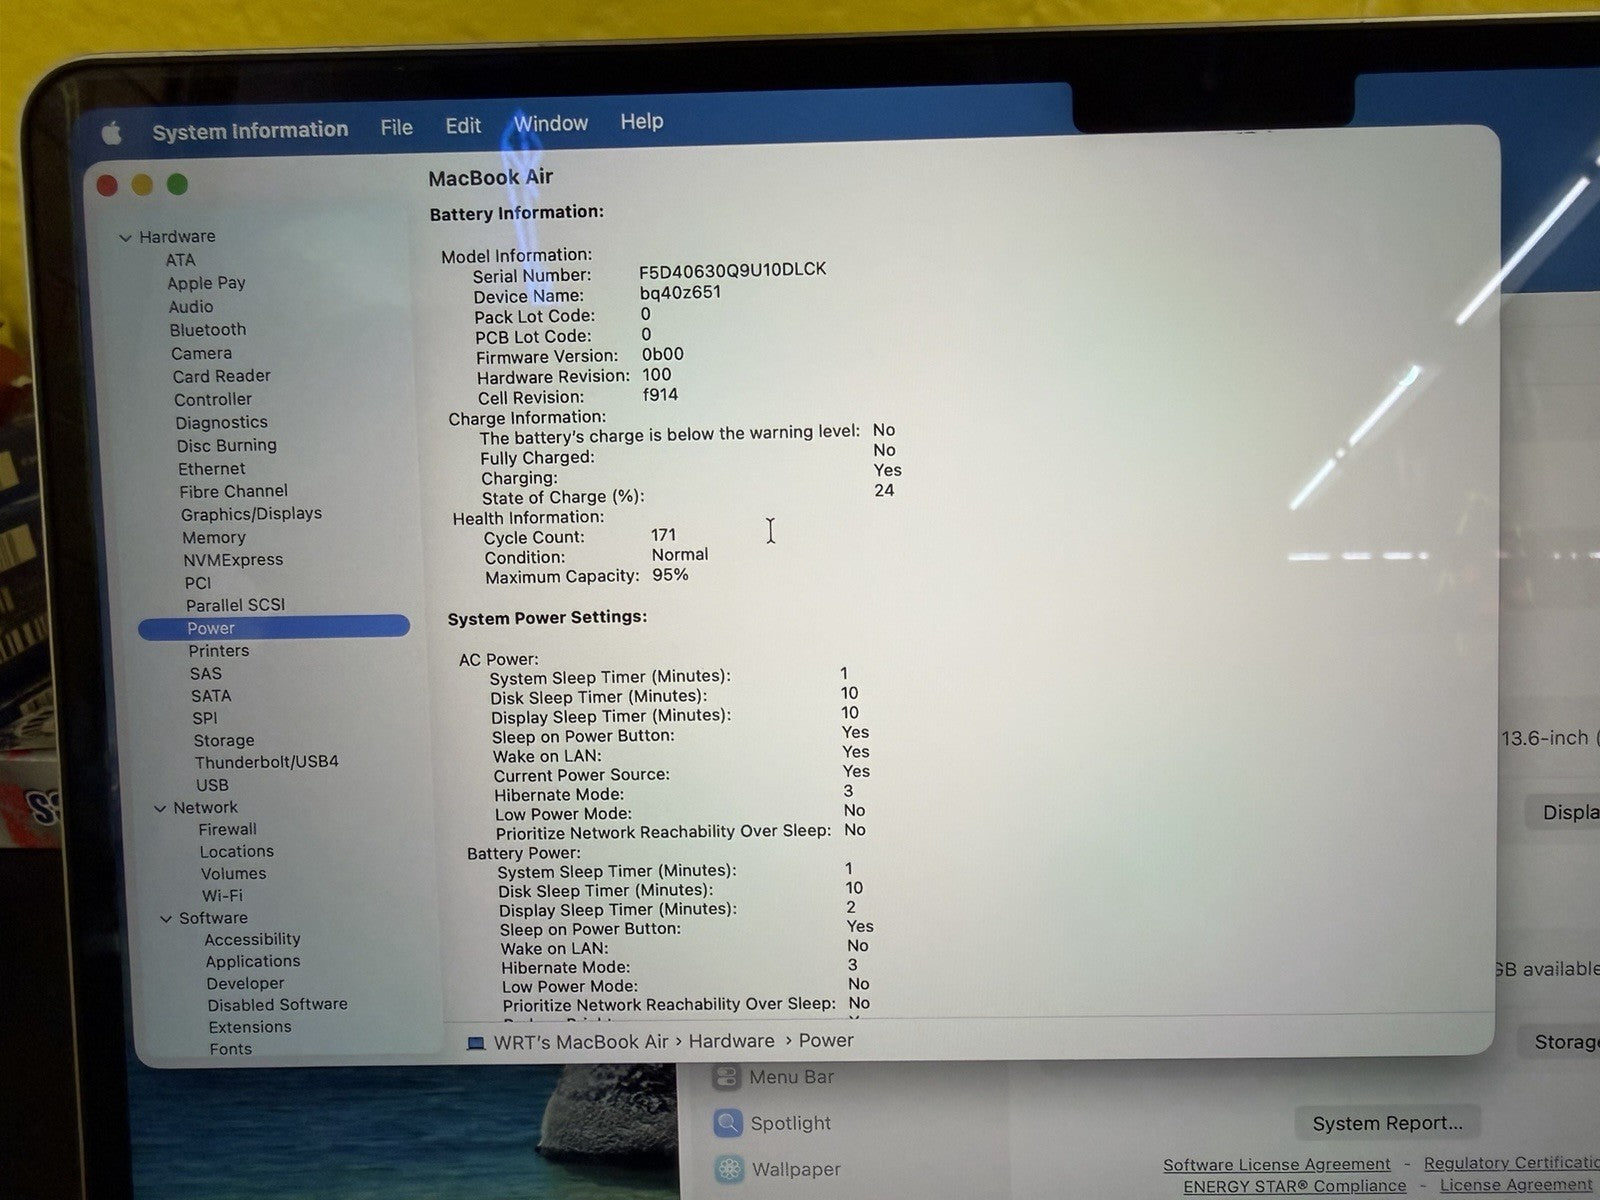Select Ethernet in the sidebar

click(211, 469)
